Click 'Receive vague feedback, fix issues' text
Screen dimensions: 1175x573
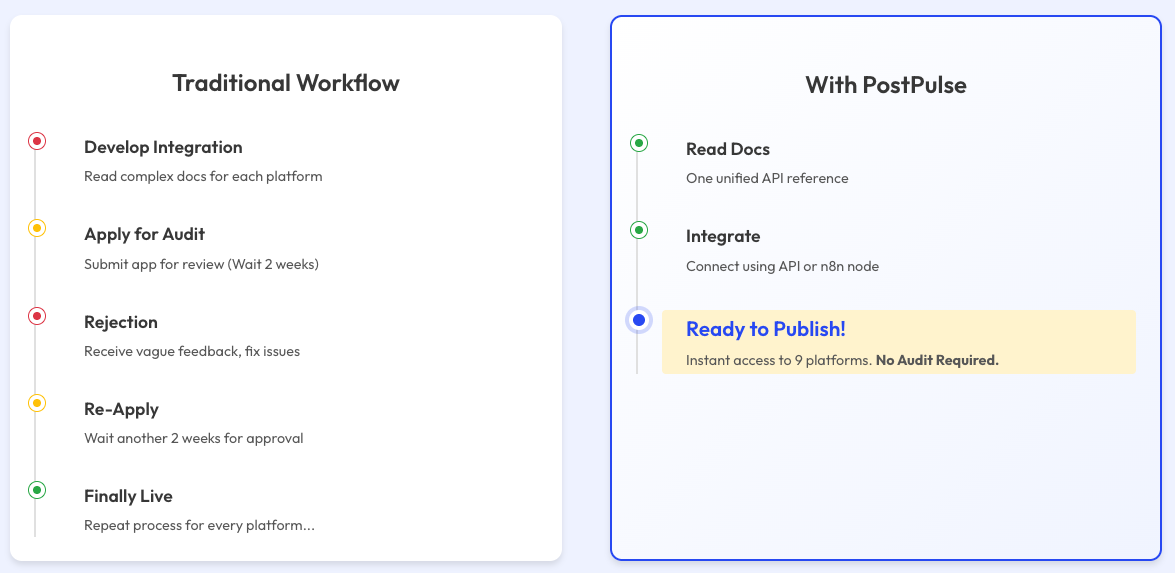click(192, 351)
